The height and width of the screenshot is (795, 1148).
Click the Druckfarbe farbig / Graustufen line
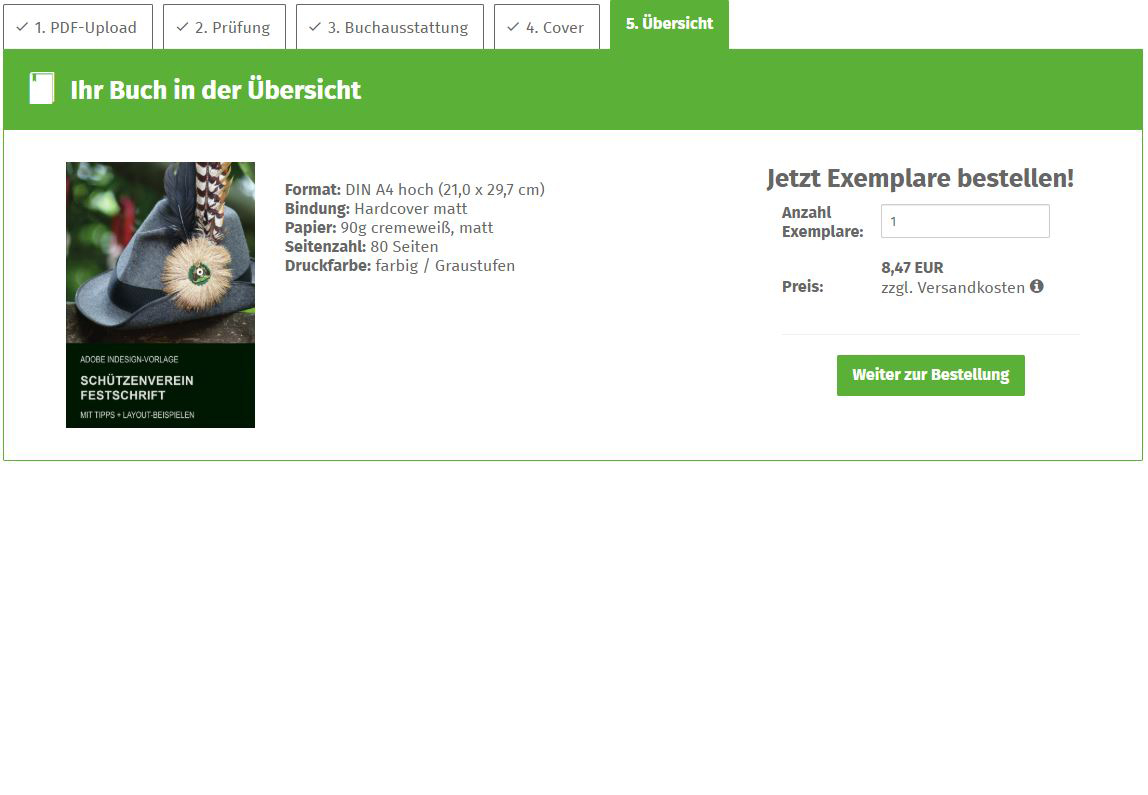click(399, 266)
